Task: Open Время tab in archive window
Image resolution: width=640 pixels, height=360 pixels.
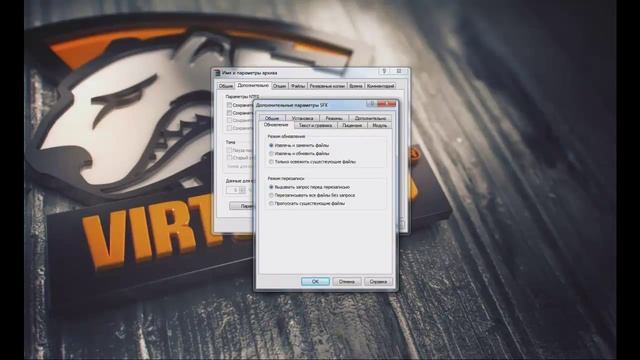Action: coord(356,86)
